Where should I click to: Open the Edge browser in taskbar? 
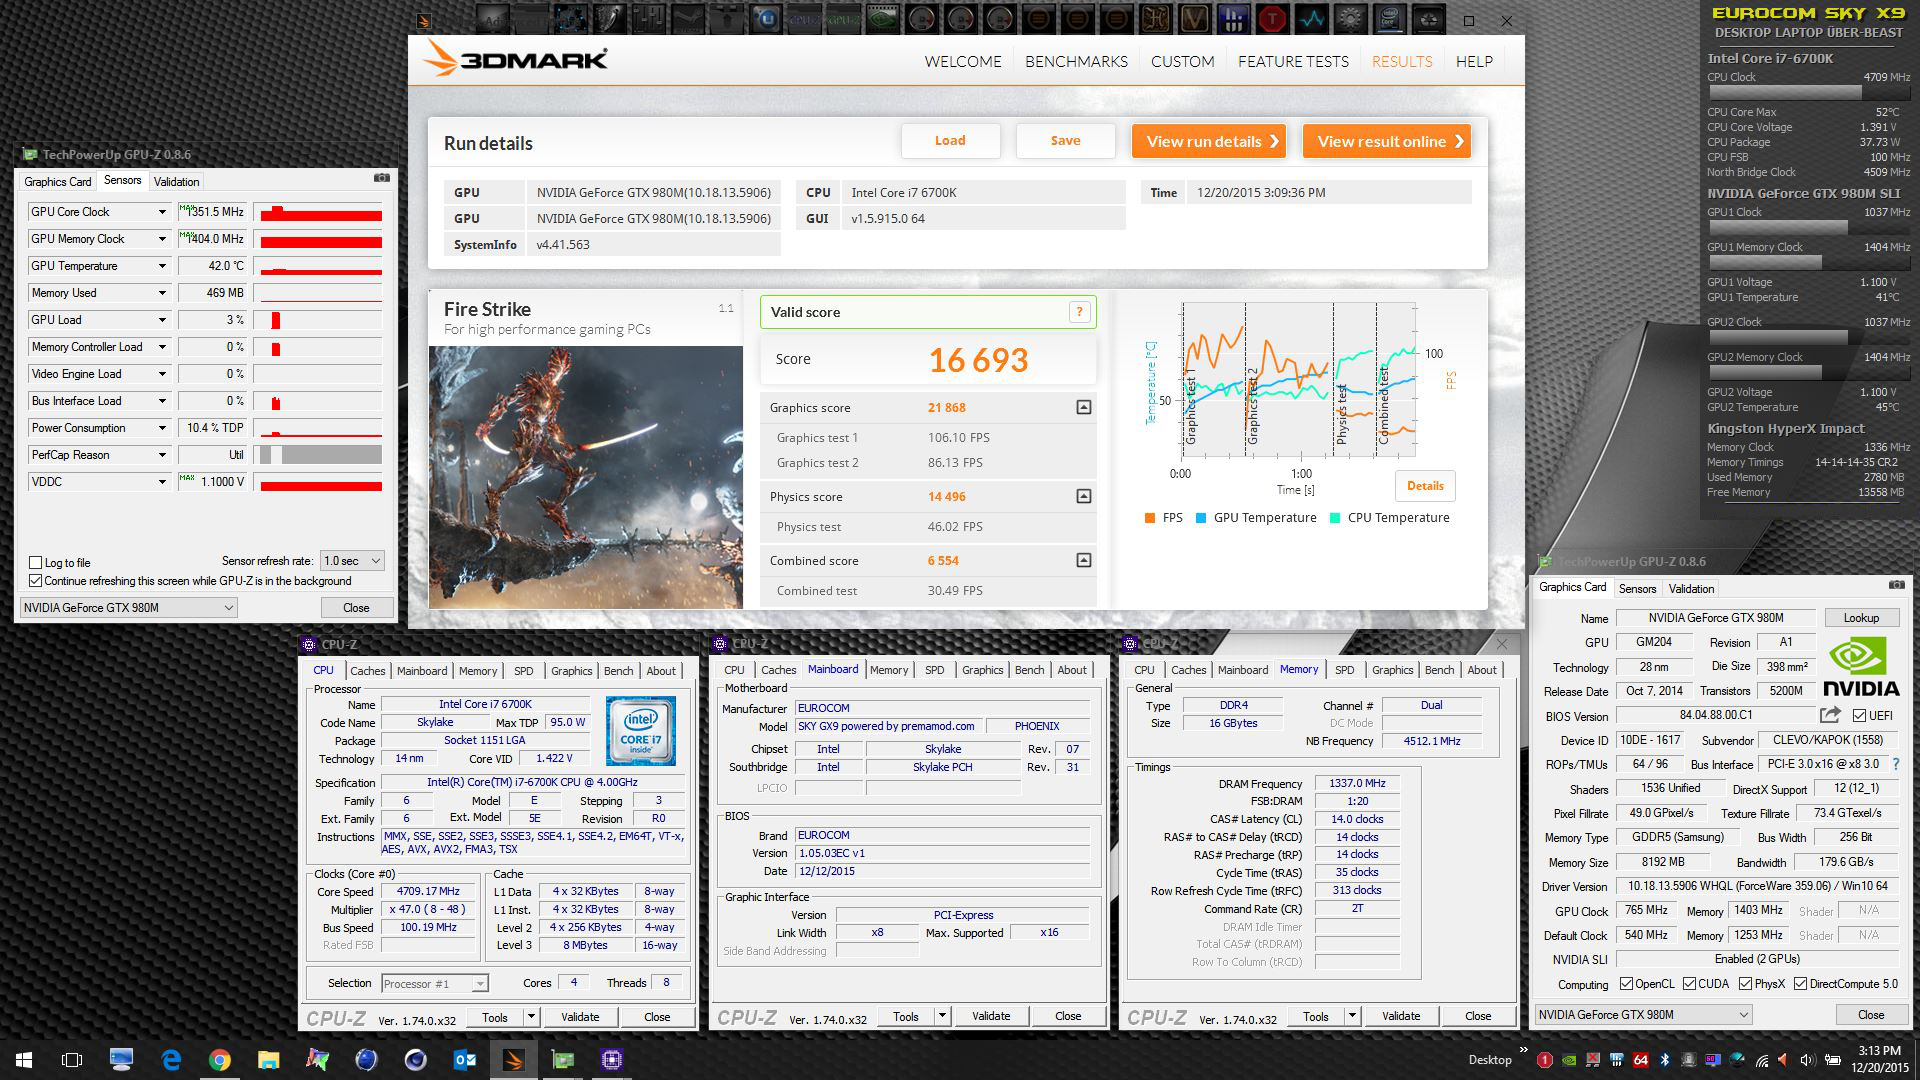click(171, 1060)
